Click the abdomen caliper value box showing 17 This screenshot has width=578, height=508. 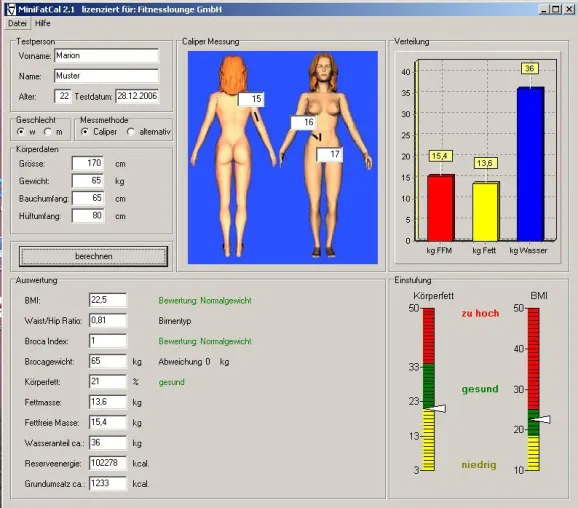(330, 154)
